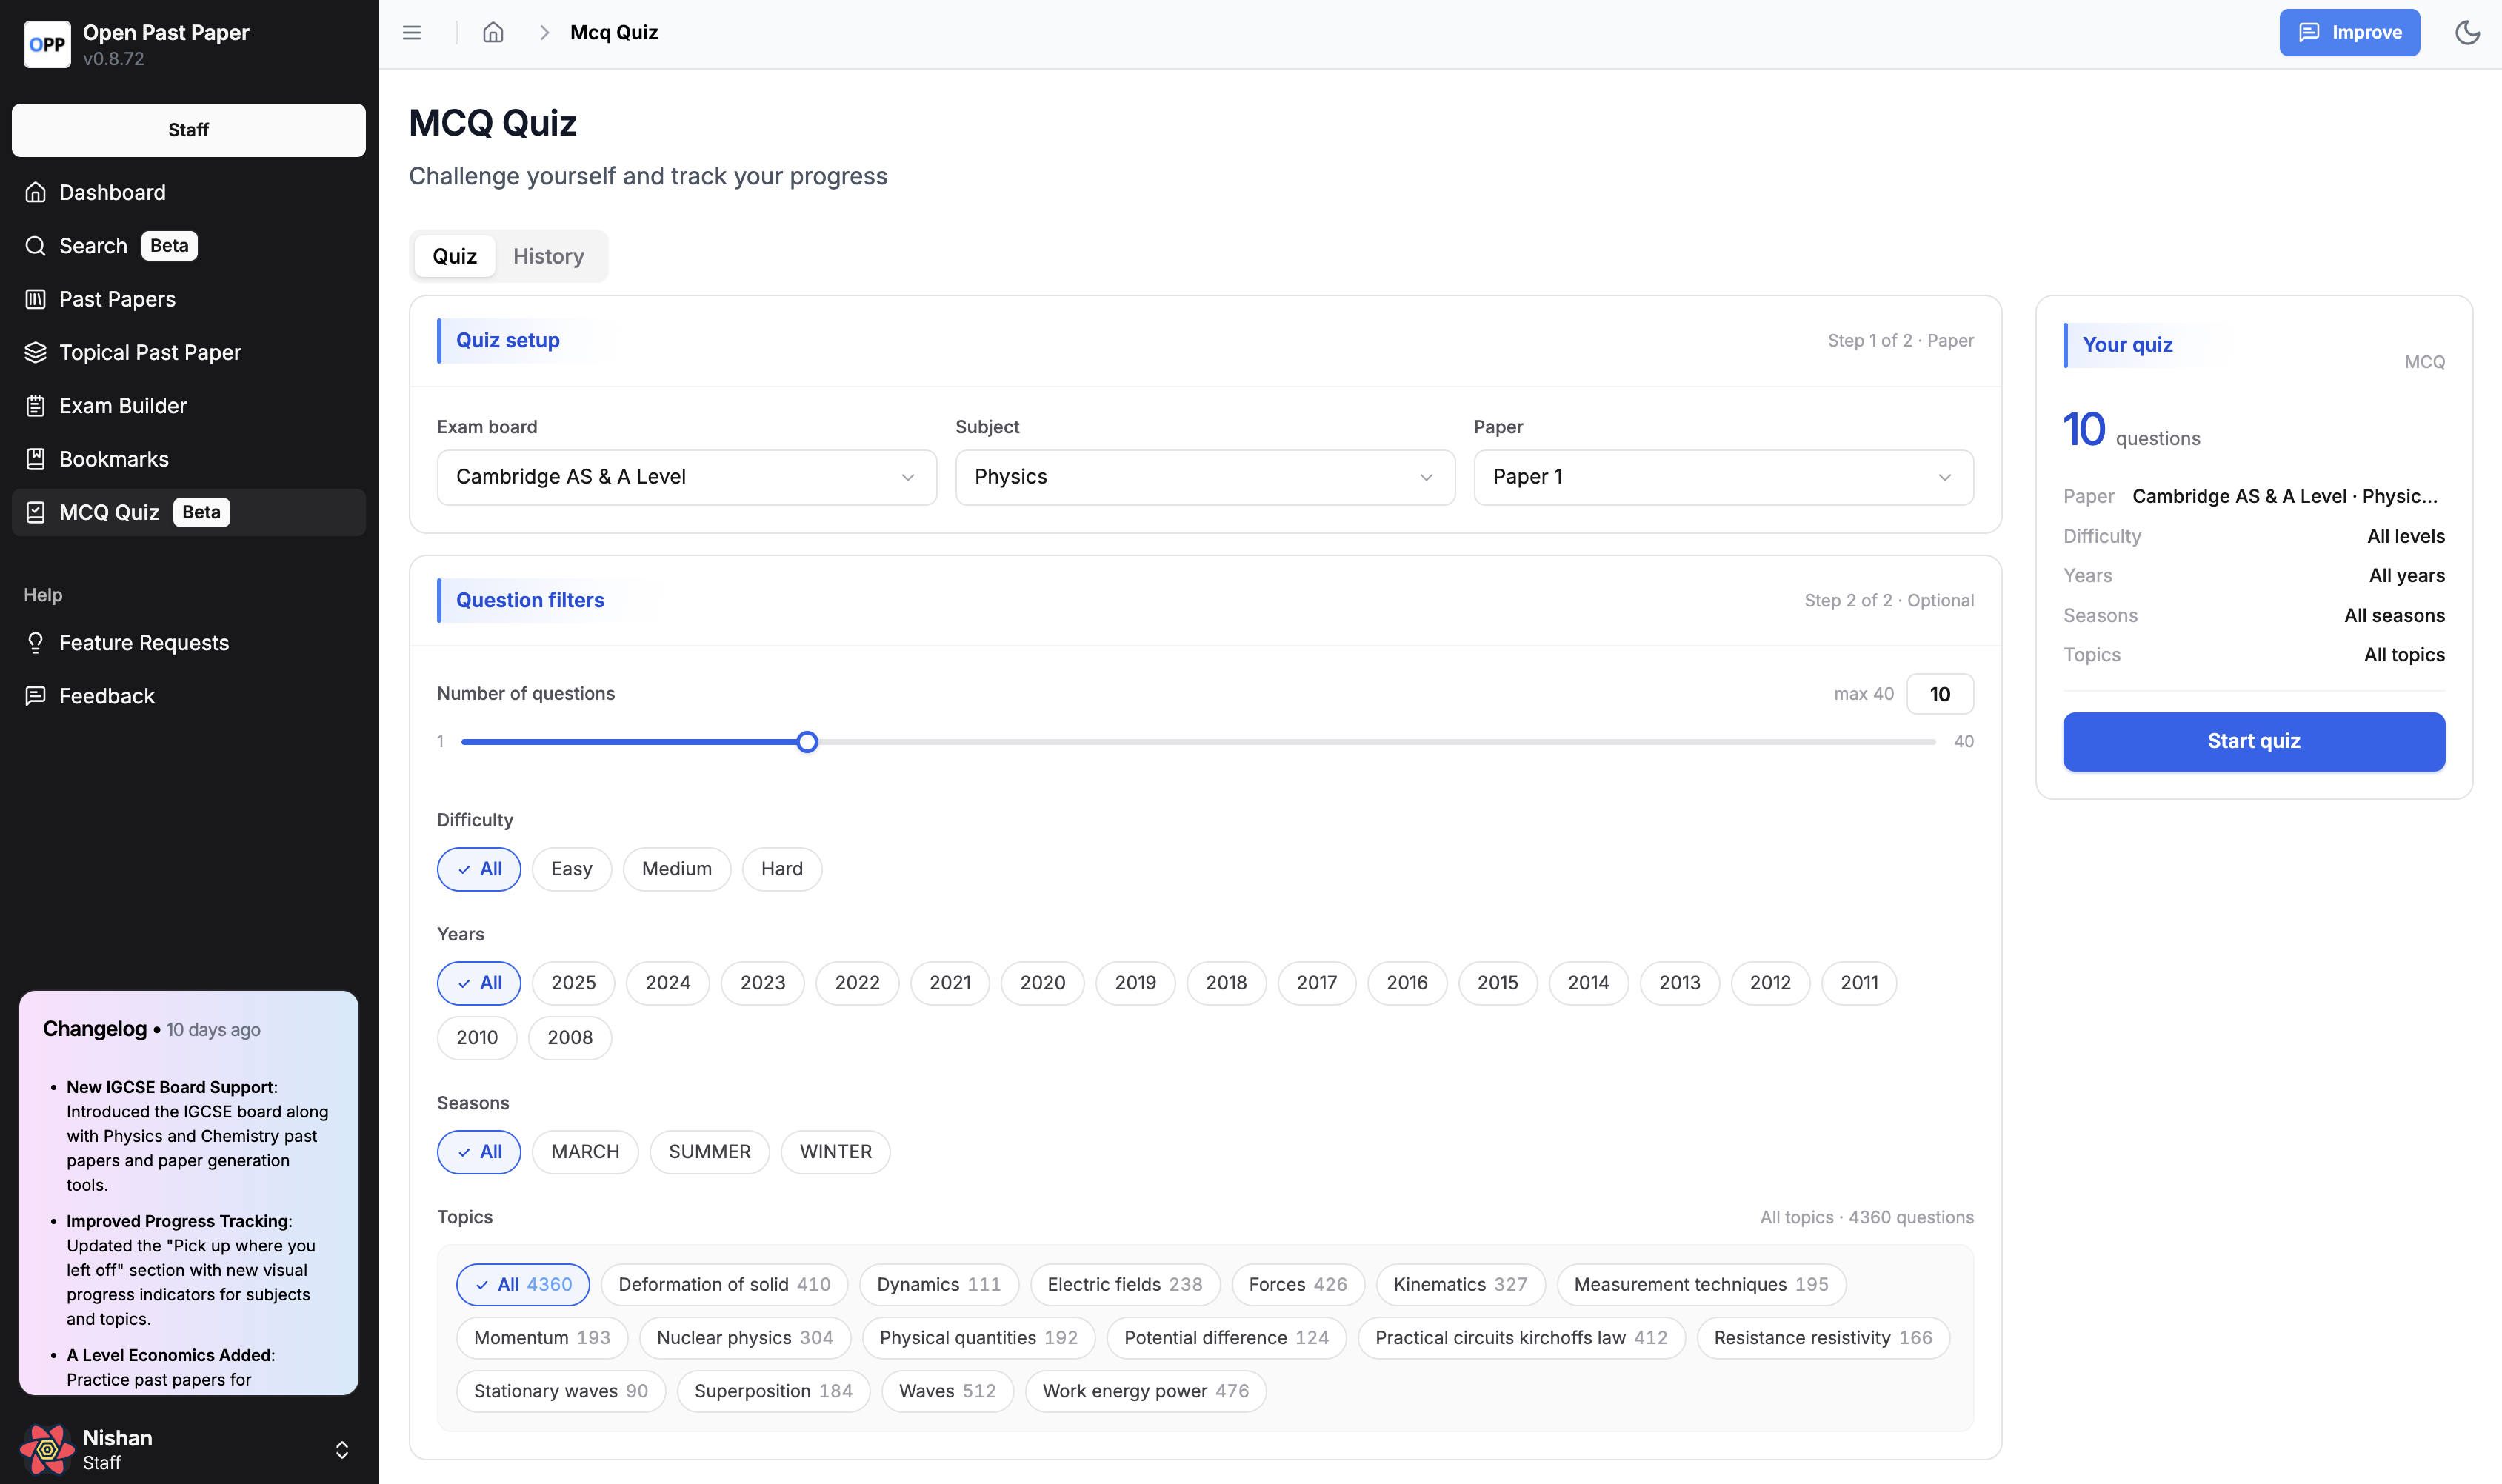2502x1484 pixels.
Task: Open the Exam board dropdown
Action: tap(687, 477)
